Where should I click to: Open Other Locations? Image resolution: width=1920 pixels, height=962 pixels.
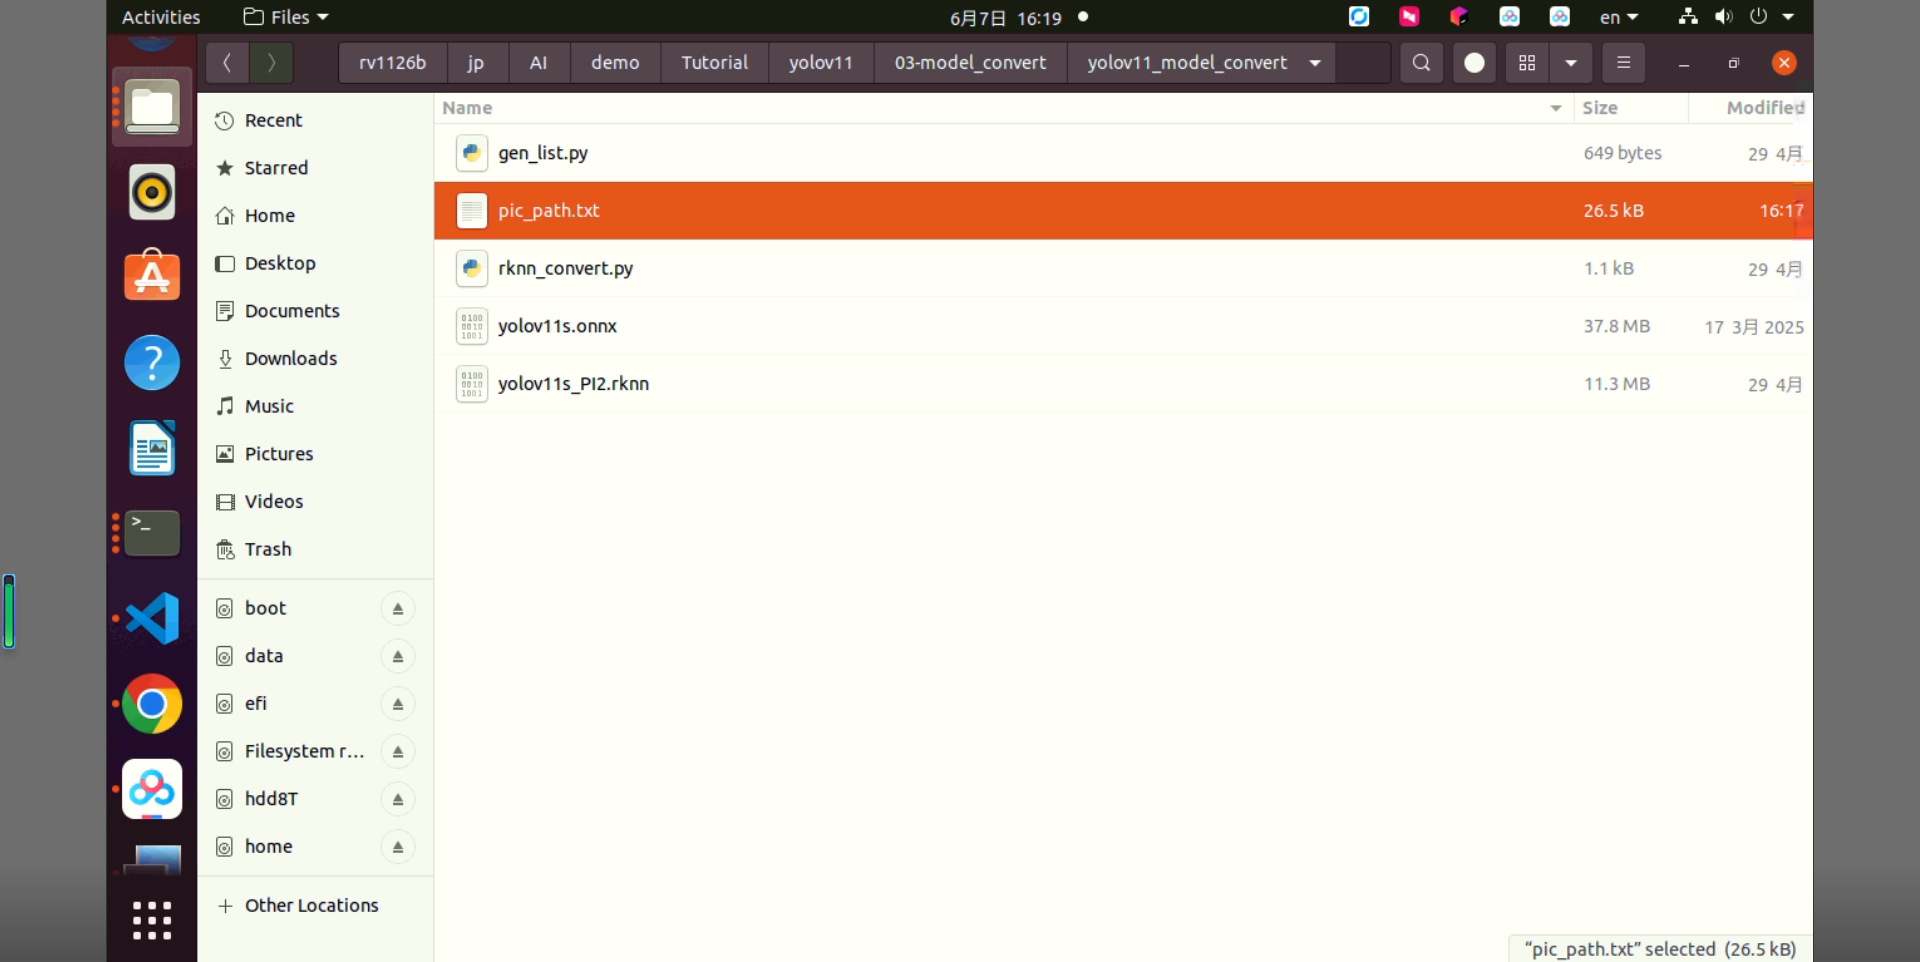pos(315,906)
